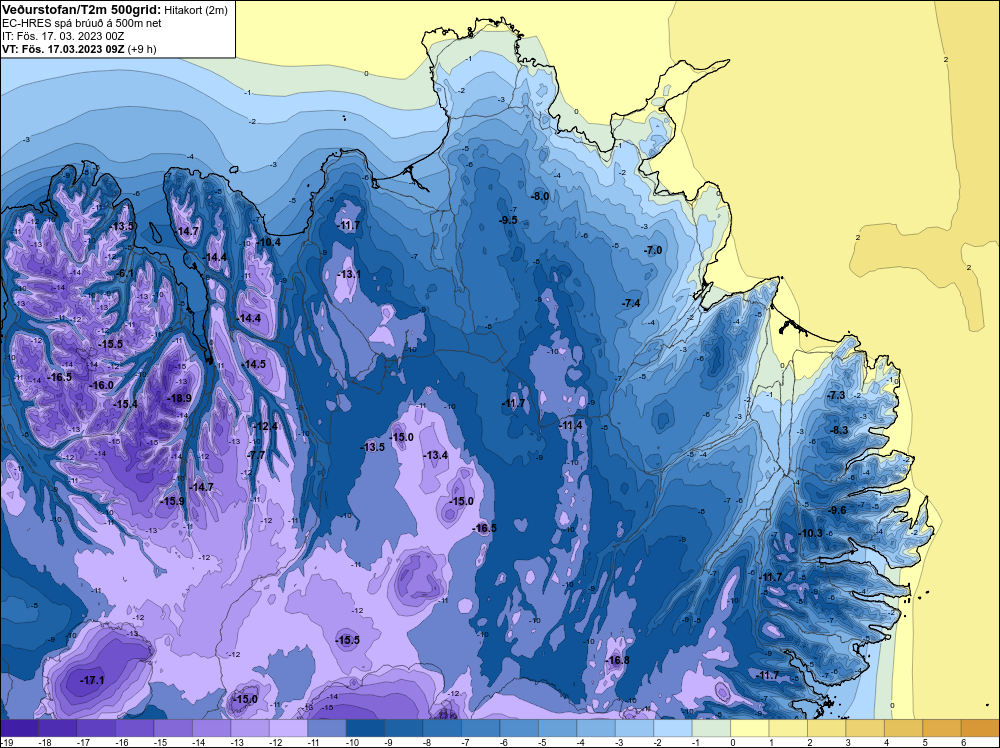This screenshot has height=748, width=1000.
Task: Click the legend swatch between -14 and -13
Action: click(212, 728)
